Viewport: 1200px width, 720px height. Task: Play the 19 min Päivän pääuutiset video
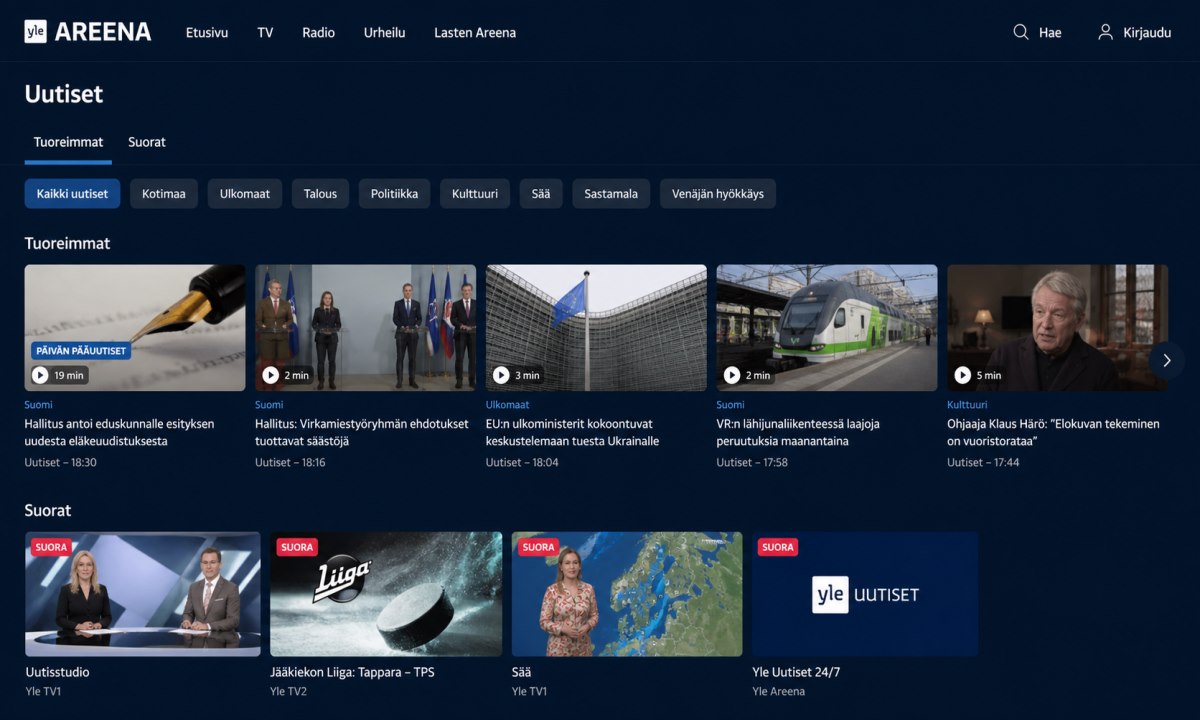tap(40, 375)
